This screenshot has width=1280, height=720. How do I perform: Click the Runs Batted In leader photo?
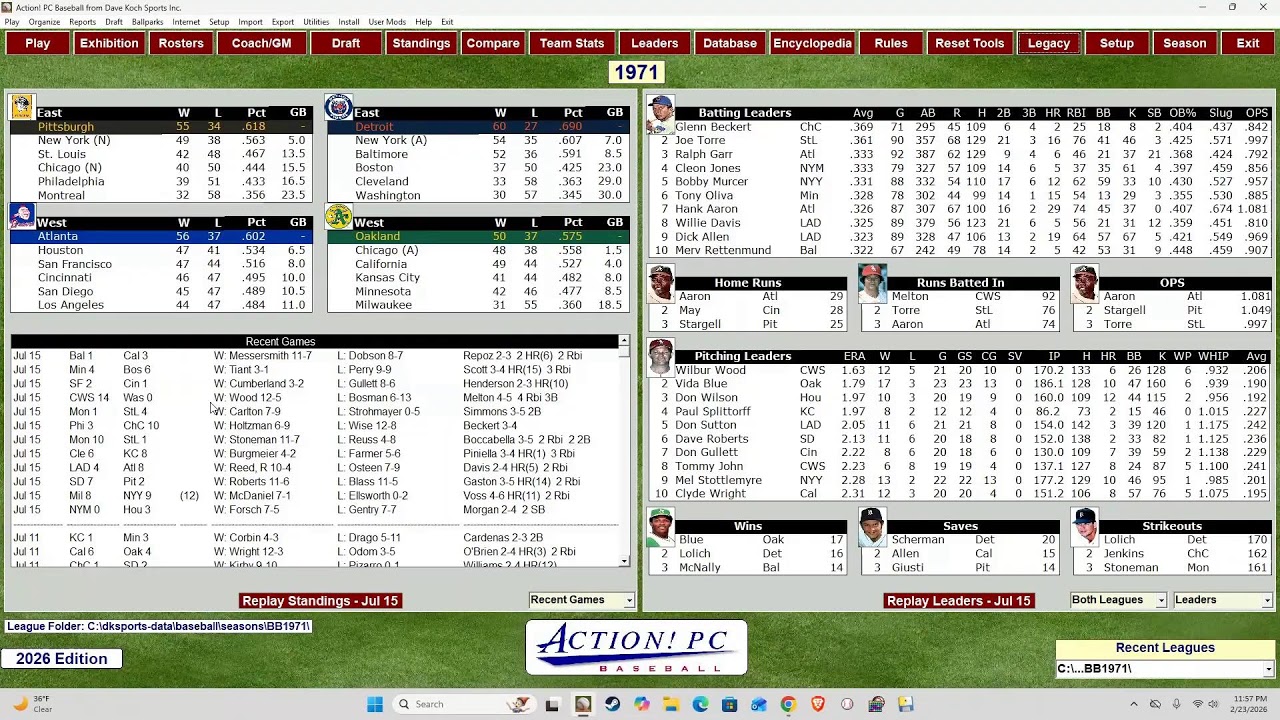tap(873, 284)
